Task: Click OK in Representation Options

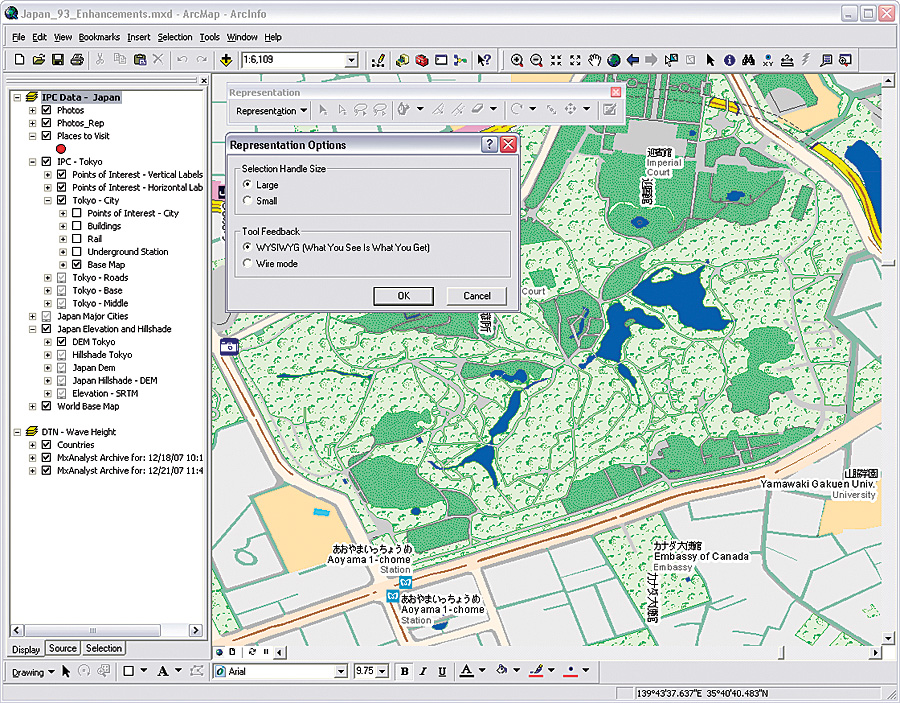Action: [x=403, y=295]
